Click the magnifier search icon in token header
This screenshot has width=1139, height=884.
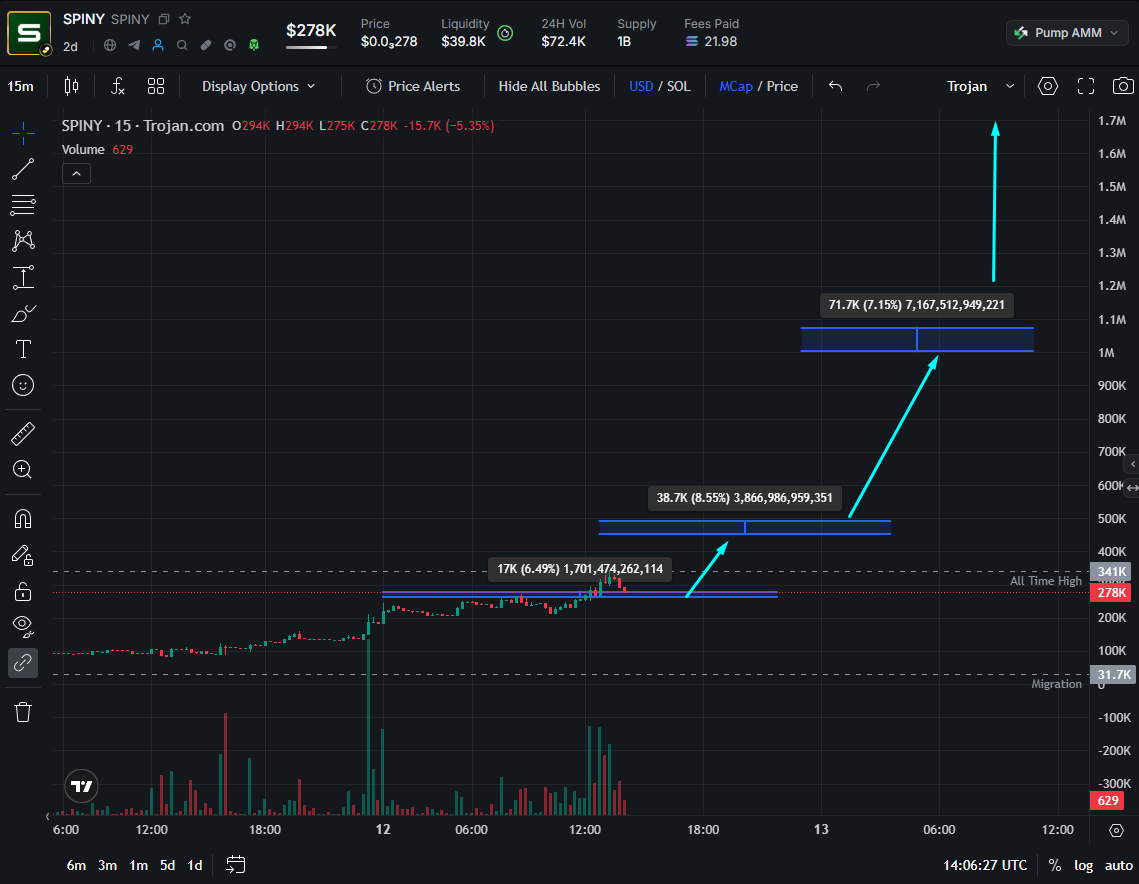click(x=182, y=45)
